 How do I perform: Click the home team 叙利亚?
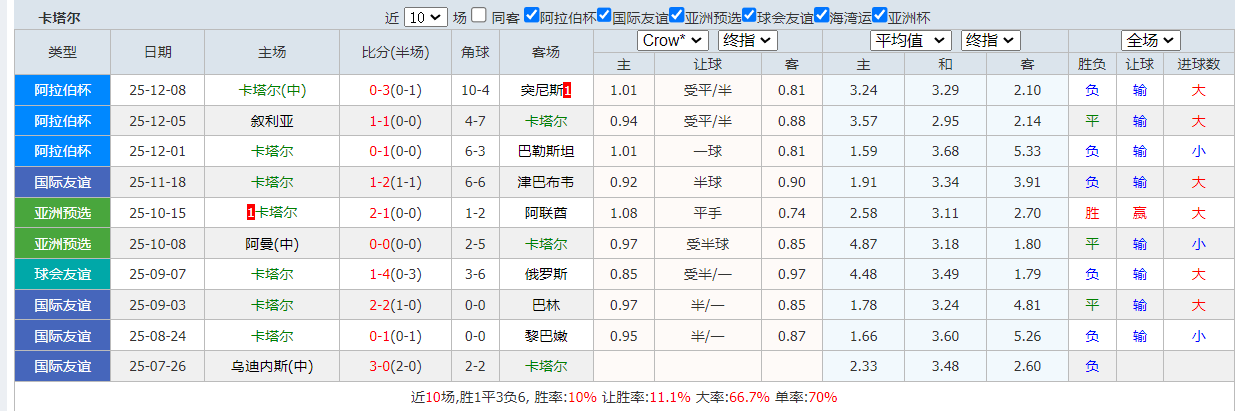click(272, 121)
